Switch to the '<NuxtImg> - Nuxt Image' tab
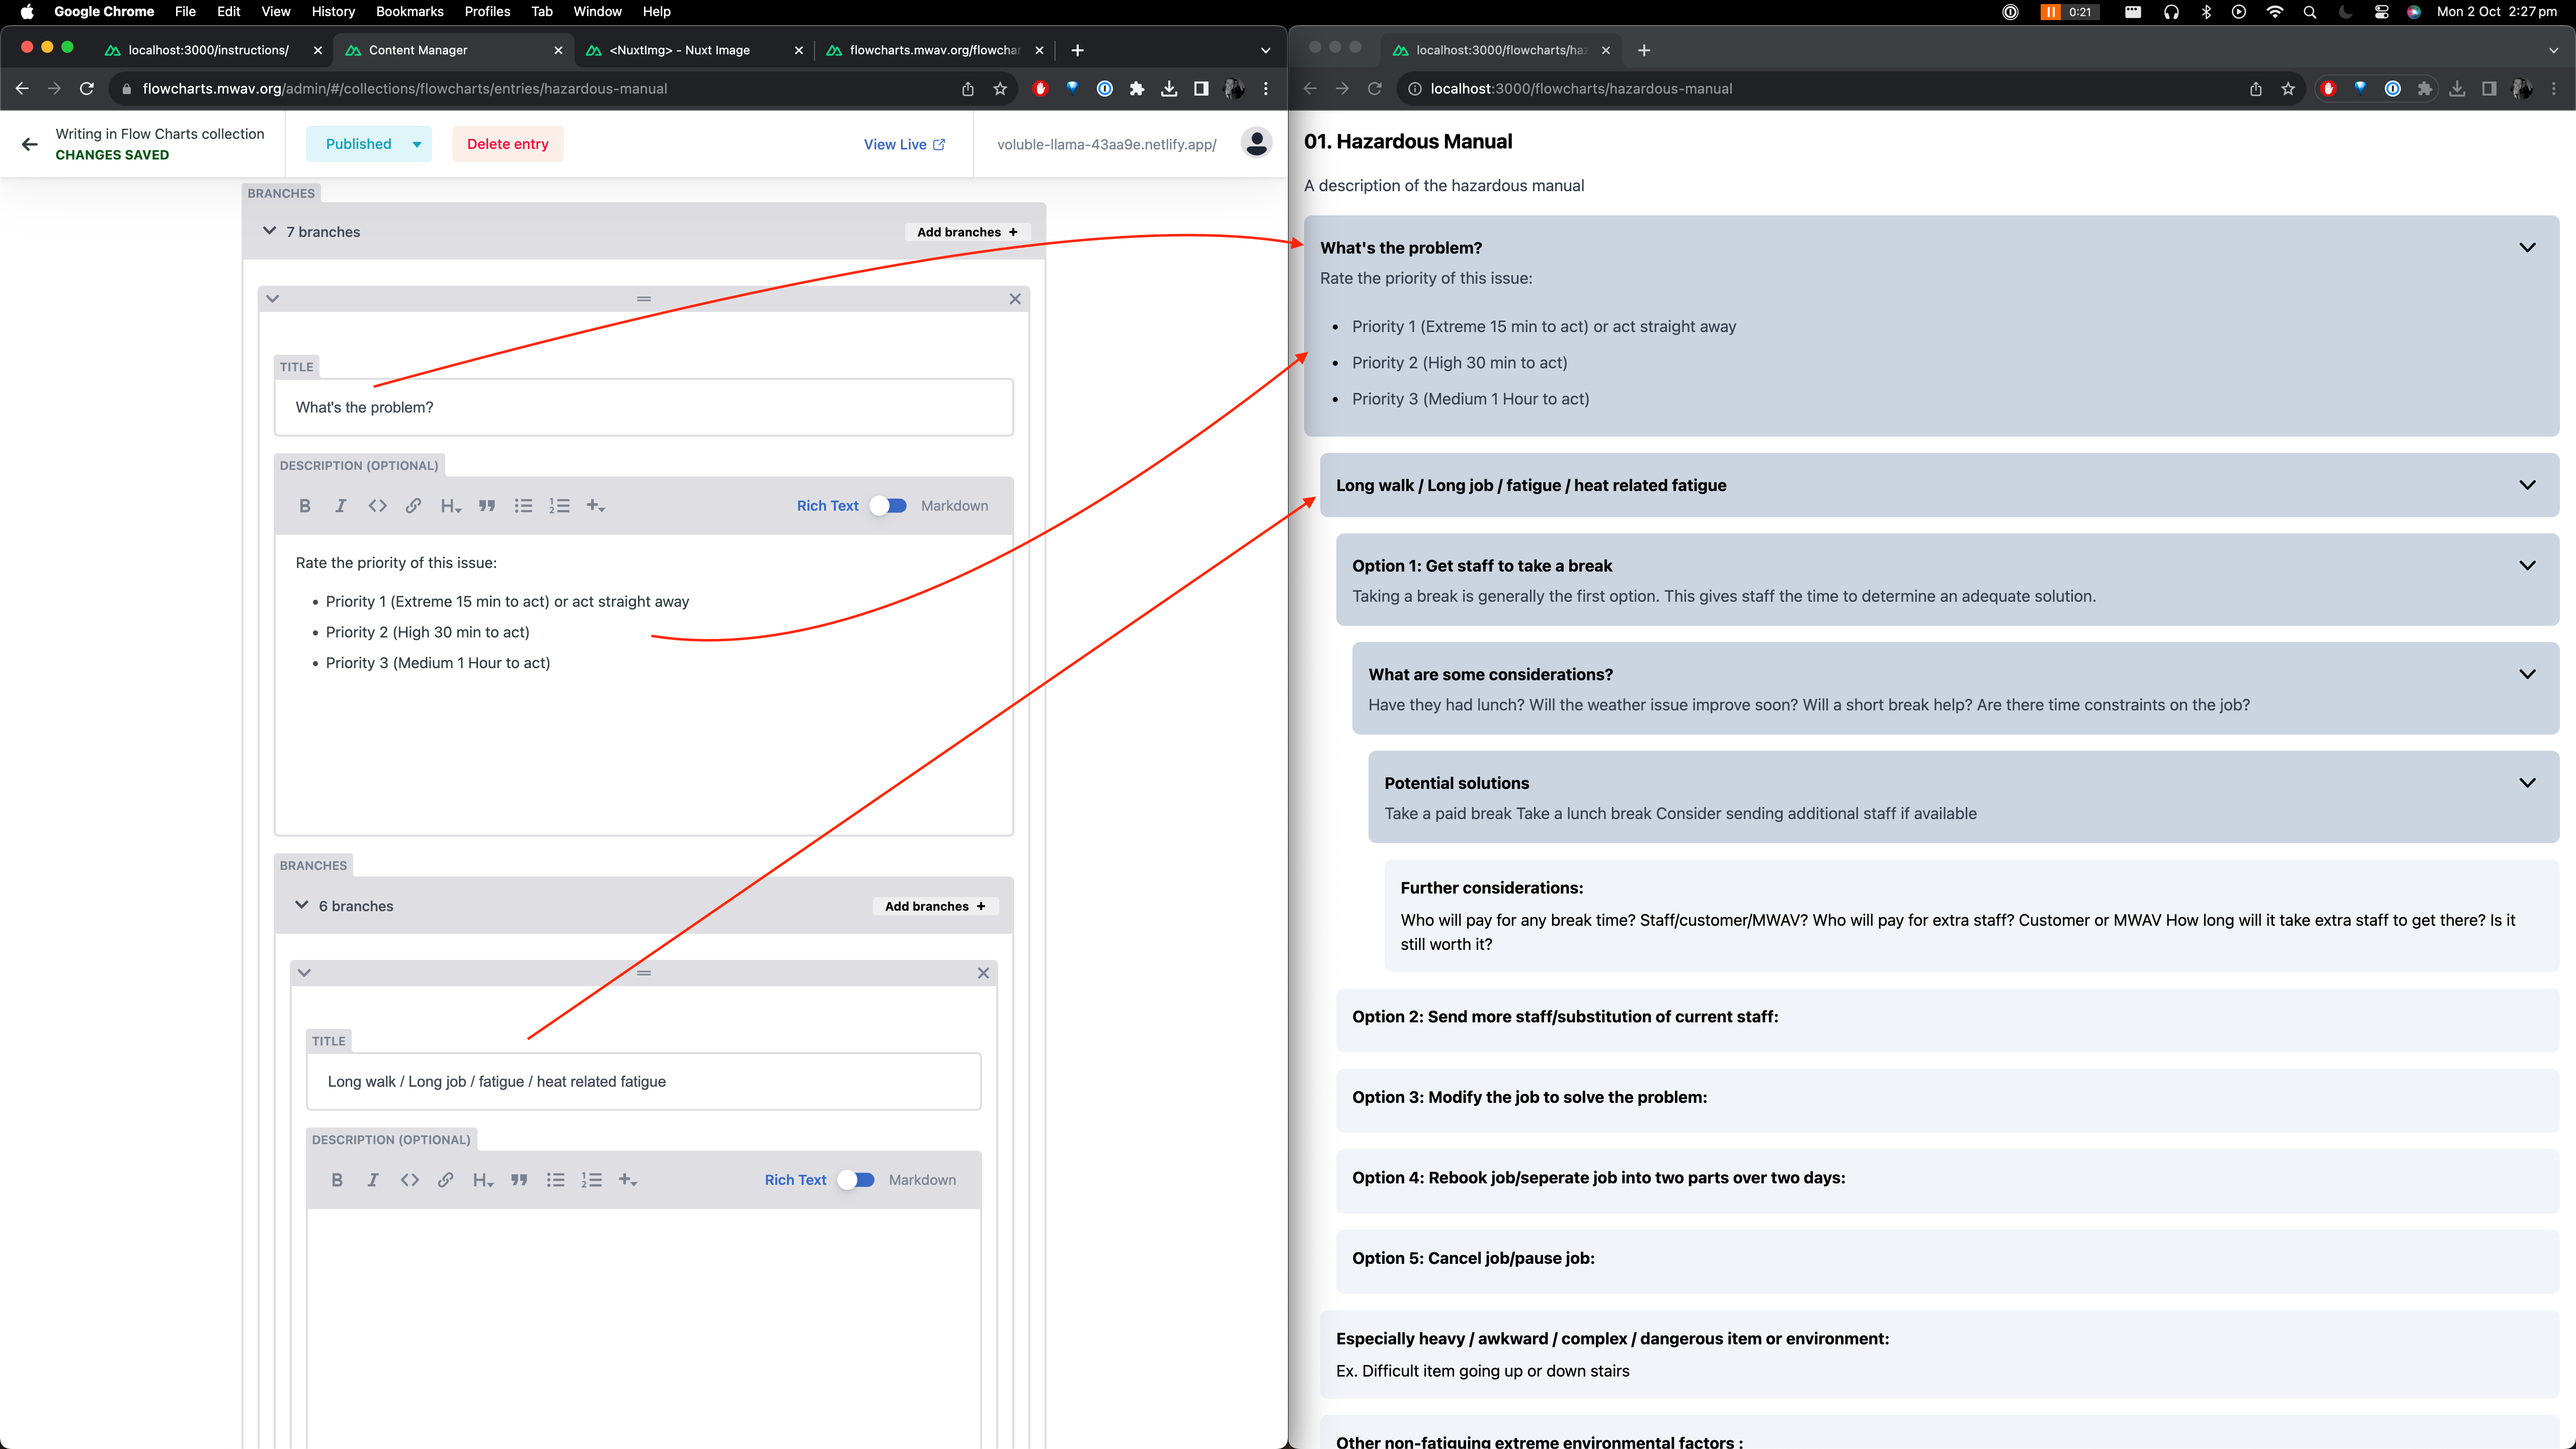 (x=680, y=50)
